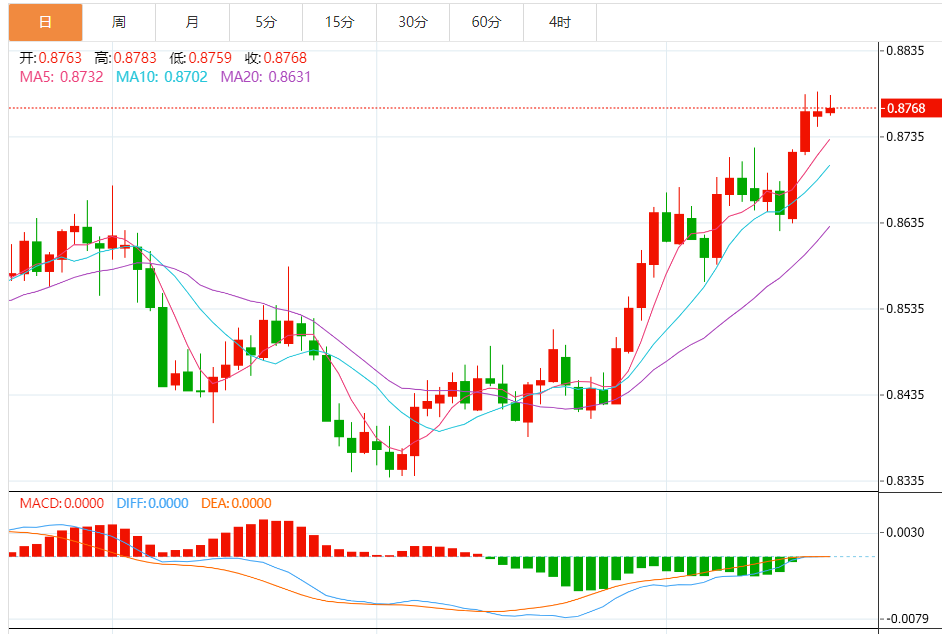
Task: Click the DEA:0.0000 label
Action: [236, 503]
